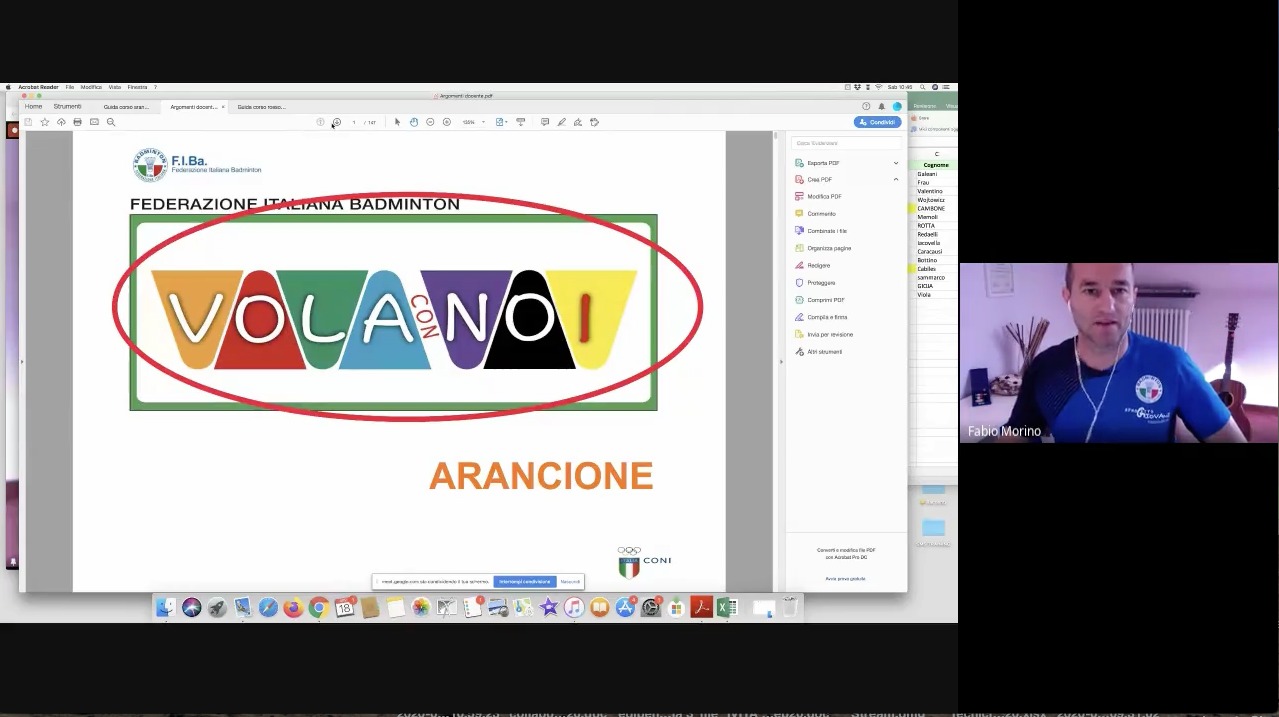Add a sticky note comment
Screen dimensions: 1279x717
(x=545, y=122)
